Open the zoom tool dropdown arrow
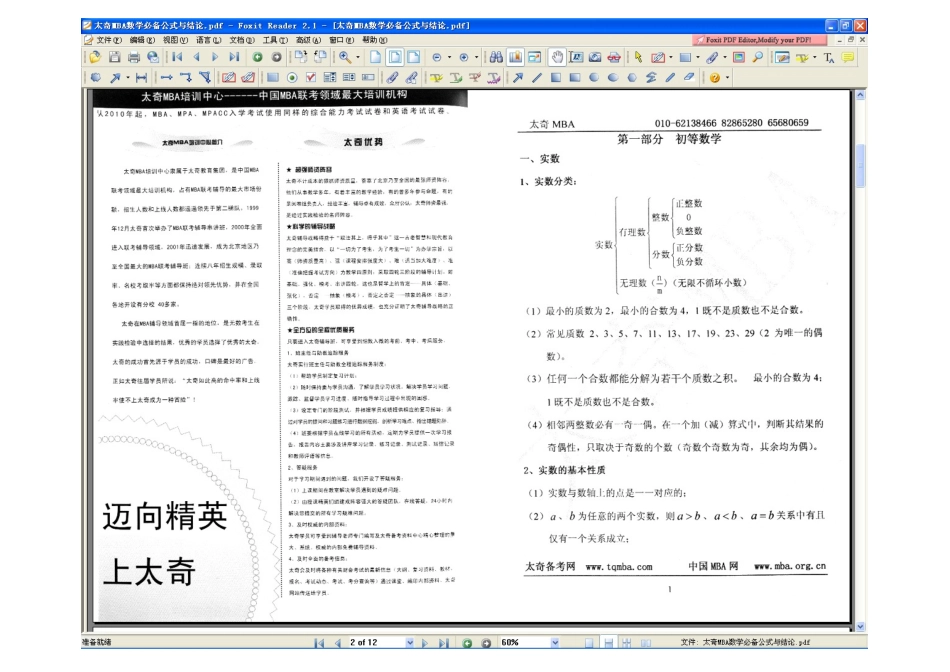This screenshot has width=950, height=672. pyautogui.click(x=358, y=58)
